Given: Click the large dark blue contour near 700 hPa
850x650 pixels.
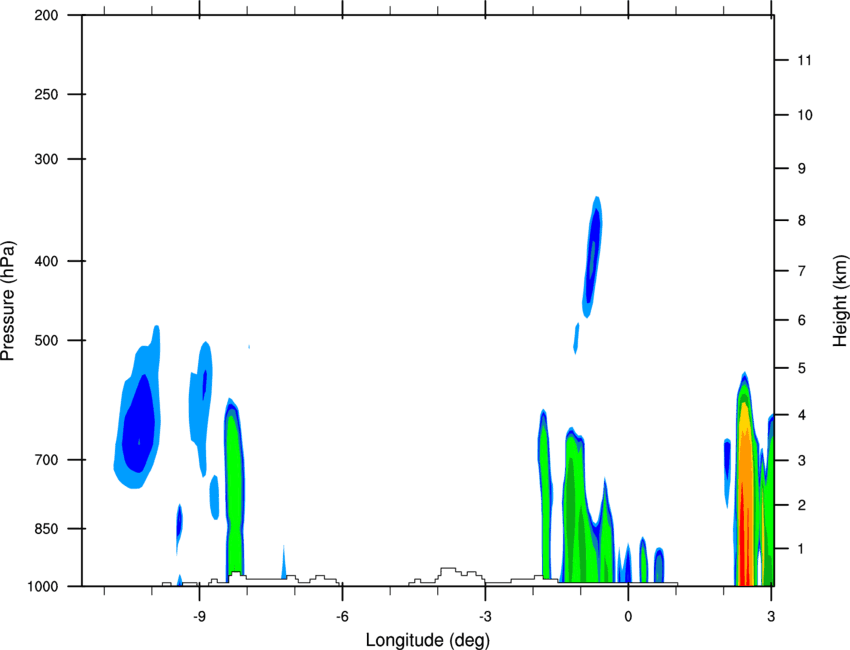Looking at the screenshot, I should pyautogui.click(x=138, y=423).
